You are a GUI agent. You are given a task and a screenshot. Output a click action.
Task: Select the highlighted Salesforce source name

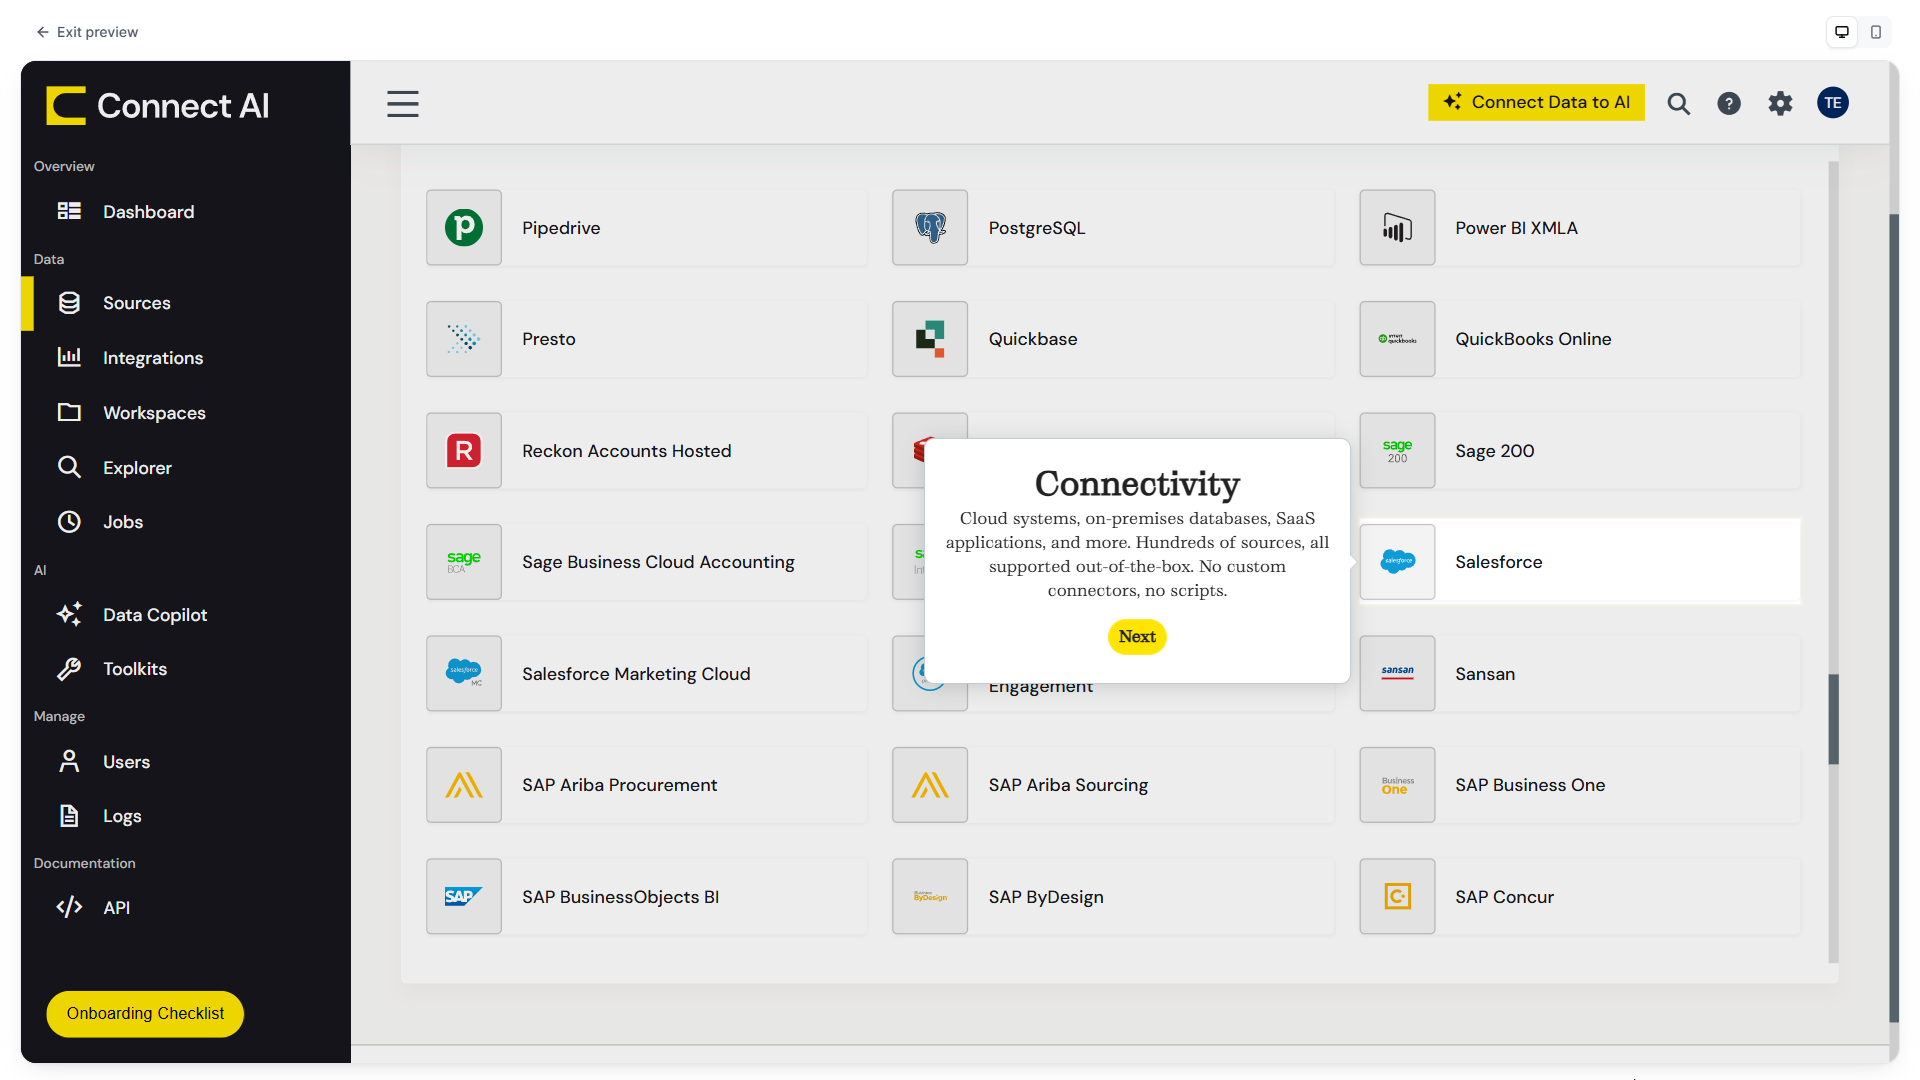(x=1498, y=562)
